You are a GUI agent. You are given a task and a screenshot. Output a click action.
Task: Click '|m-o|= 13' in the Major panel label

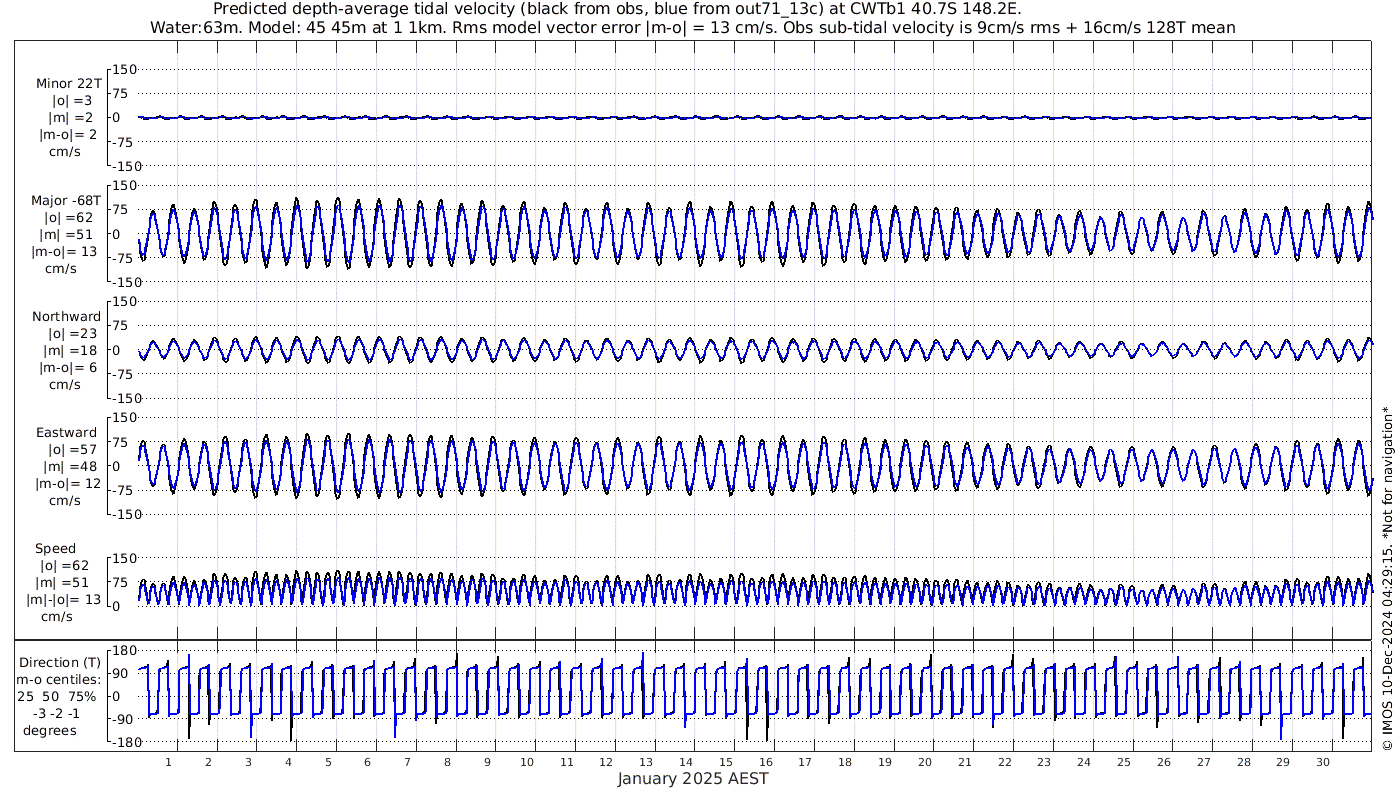click(x=64, y=251)
